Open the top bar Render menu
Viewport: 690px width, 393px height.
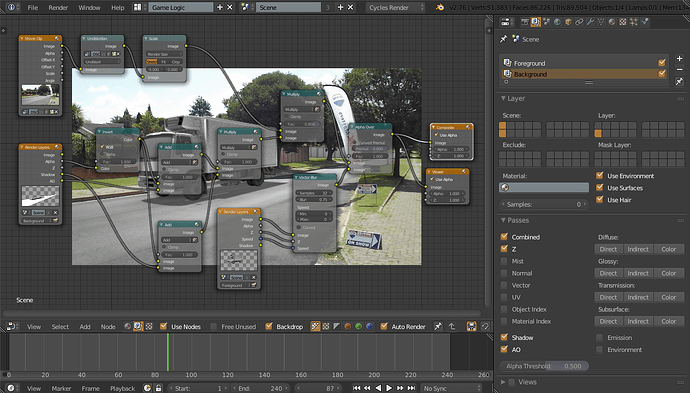click(x=58, y=7)
